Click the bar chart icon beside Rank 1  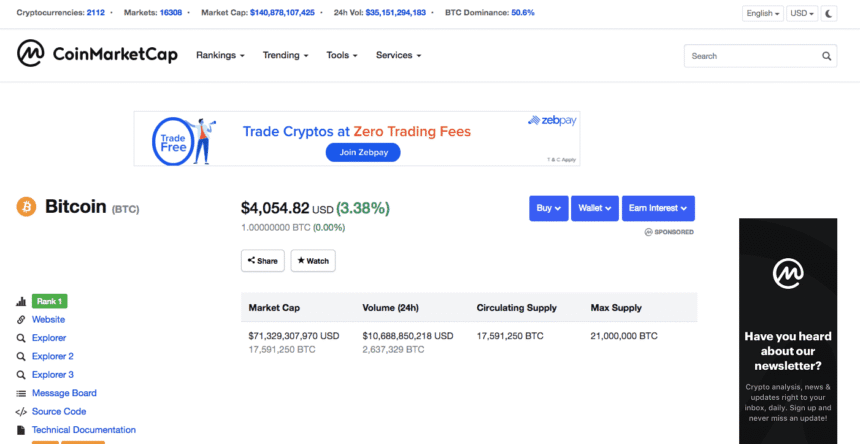click(21, 301)
